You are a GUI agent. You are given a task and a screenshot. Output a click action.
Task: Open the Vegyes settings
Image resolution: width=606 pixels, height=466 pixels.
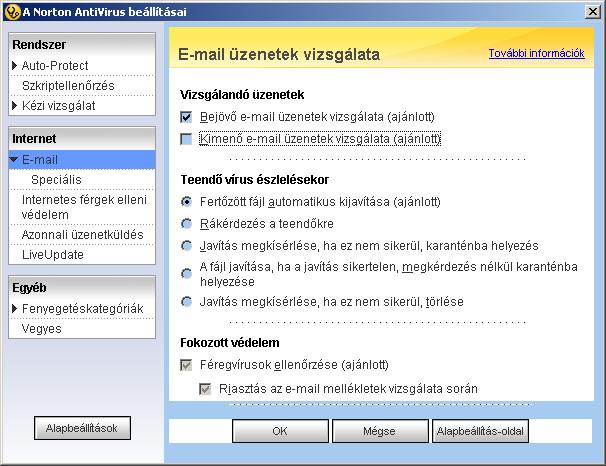[42, 329]
